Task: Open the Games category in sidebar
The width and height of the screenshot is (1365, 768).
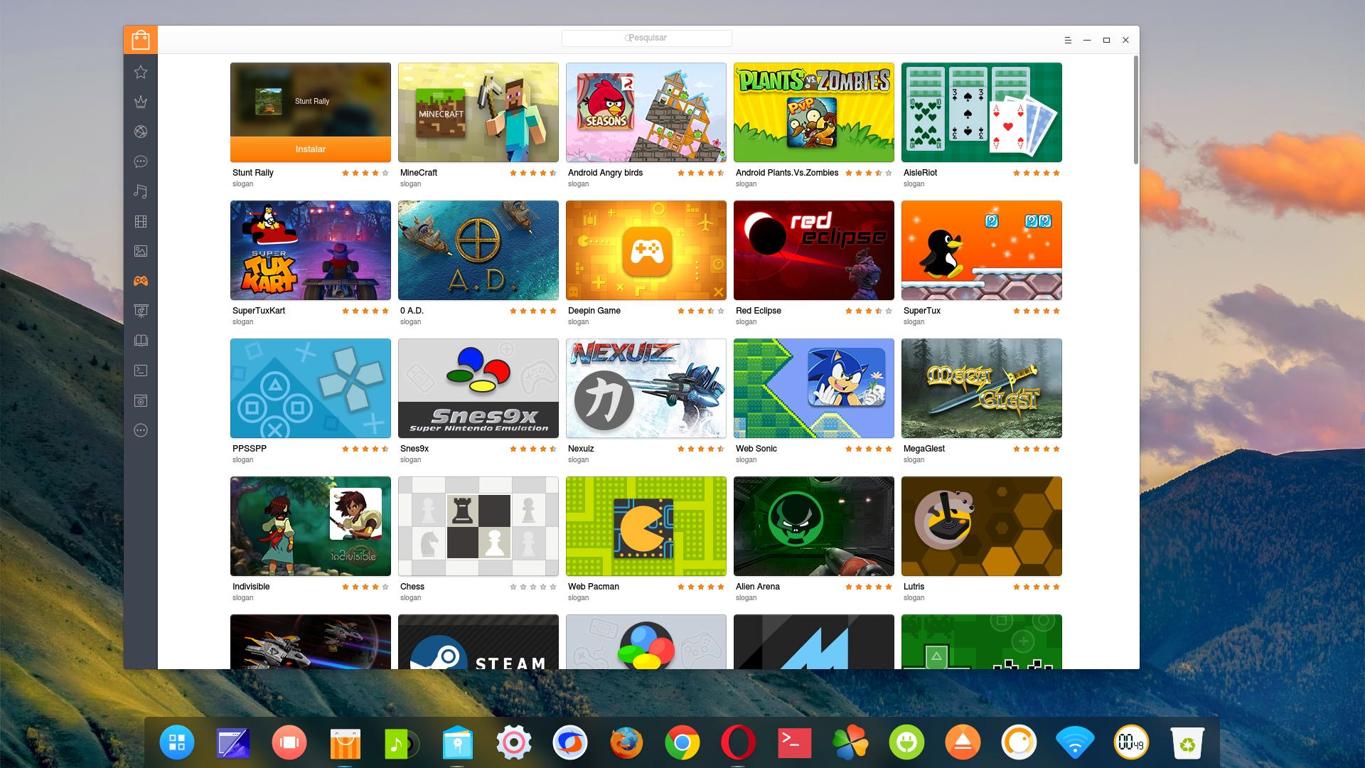Action: (x=141, y=281)
